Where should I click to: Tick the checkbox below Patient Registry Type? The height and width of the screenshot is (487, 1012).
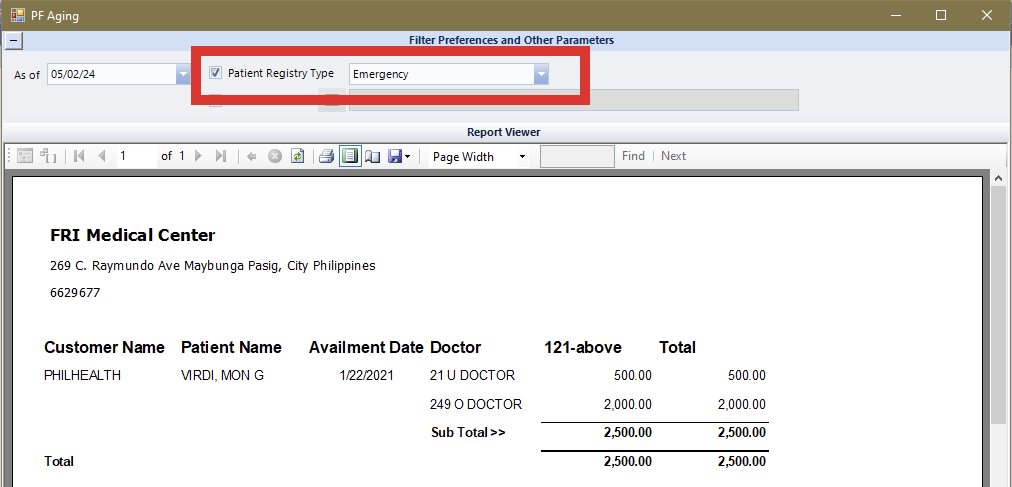coord(215,99)
